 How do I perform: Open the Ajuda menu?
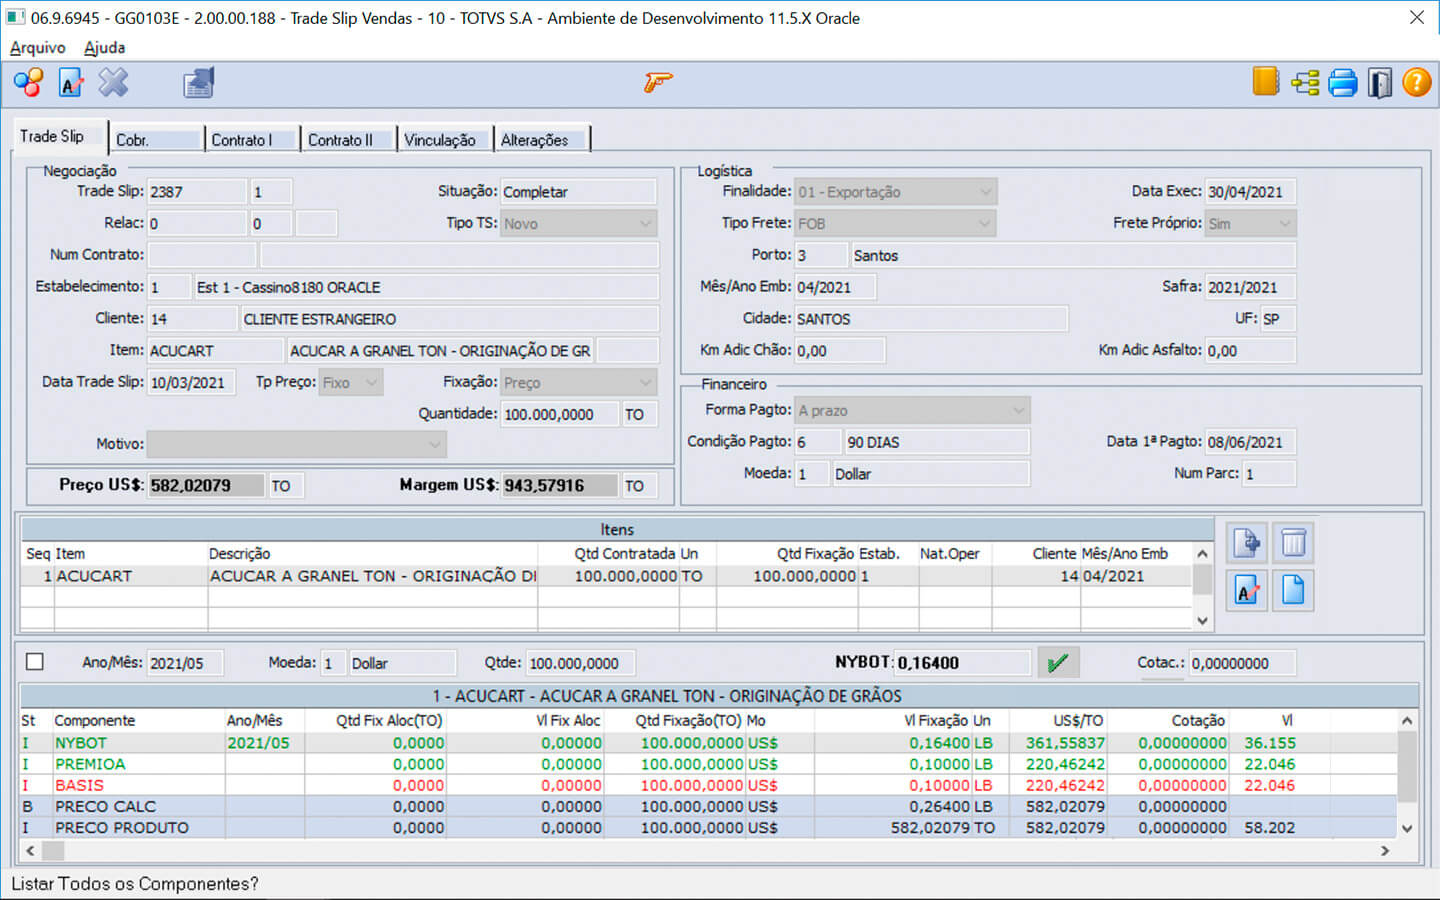click(104, 47)
